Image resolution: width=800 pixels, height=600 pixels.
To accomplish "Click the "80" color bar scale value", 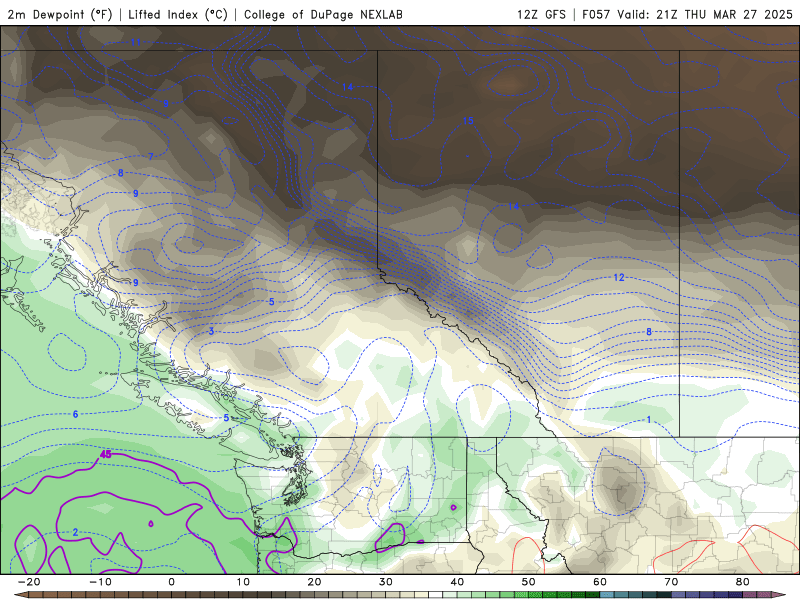I will (743, 582).
